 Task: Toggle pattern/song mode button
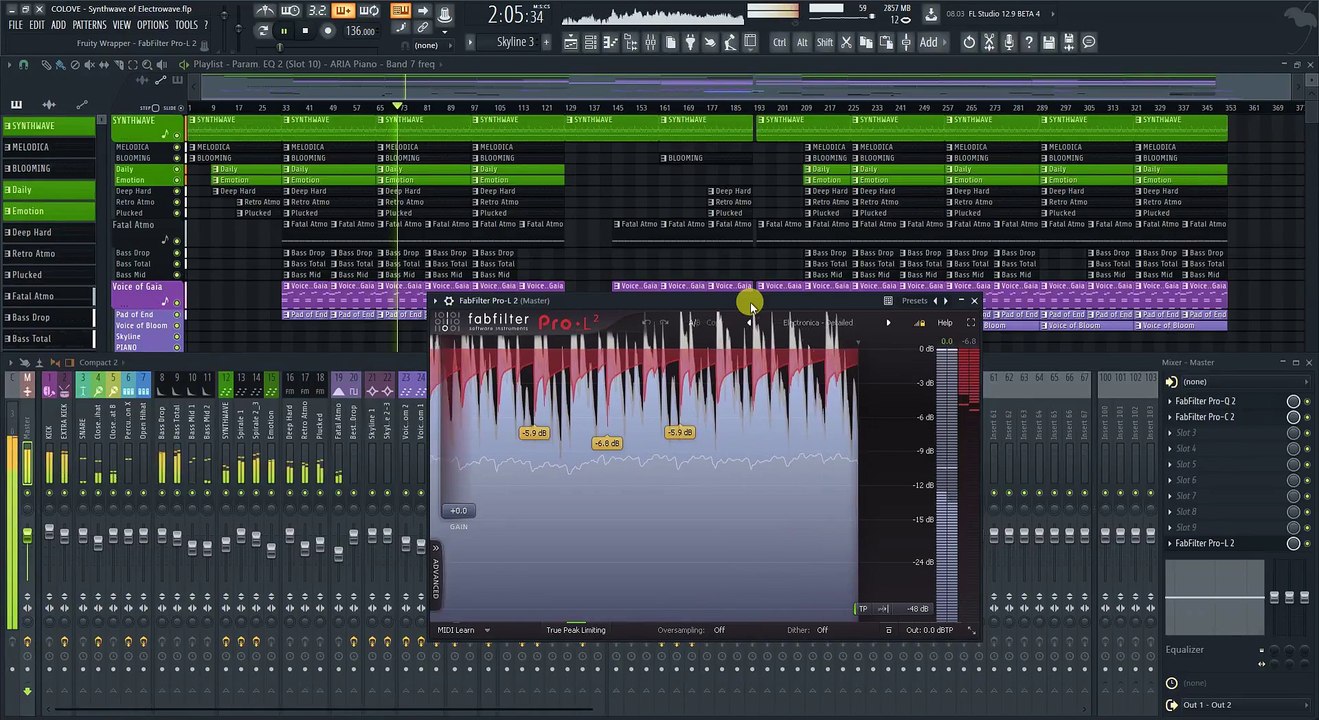(x=262, y=31)
